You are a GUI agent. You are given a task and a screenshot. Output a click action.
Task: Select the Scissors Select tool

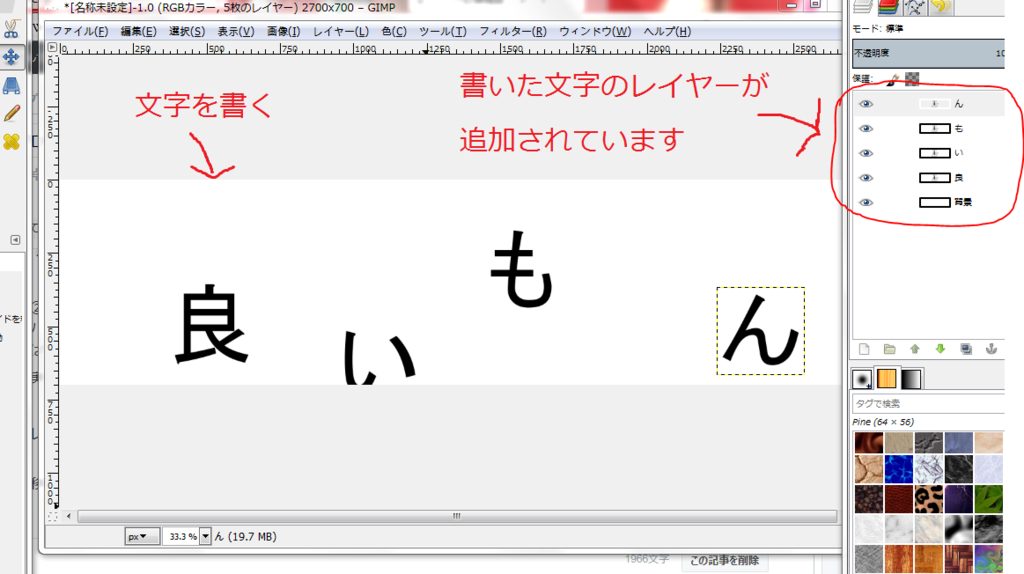click(11, 28)
